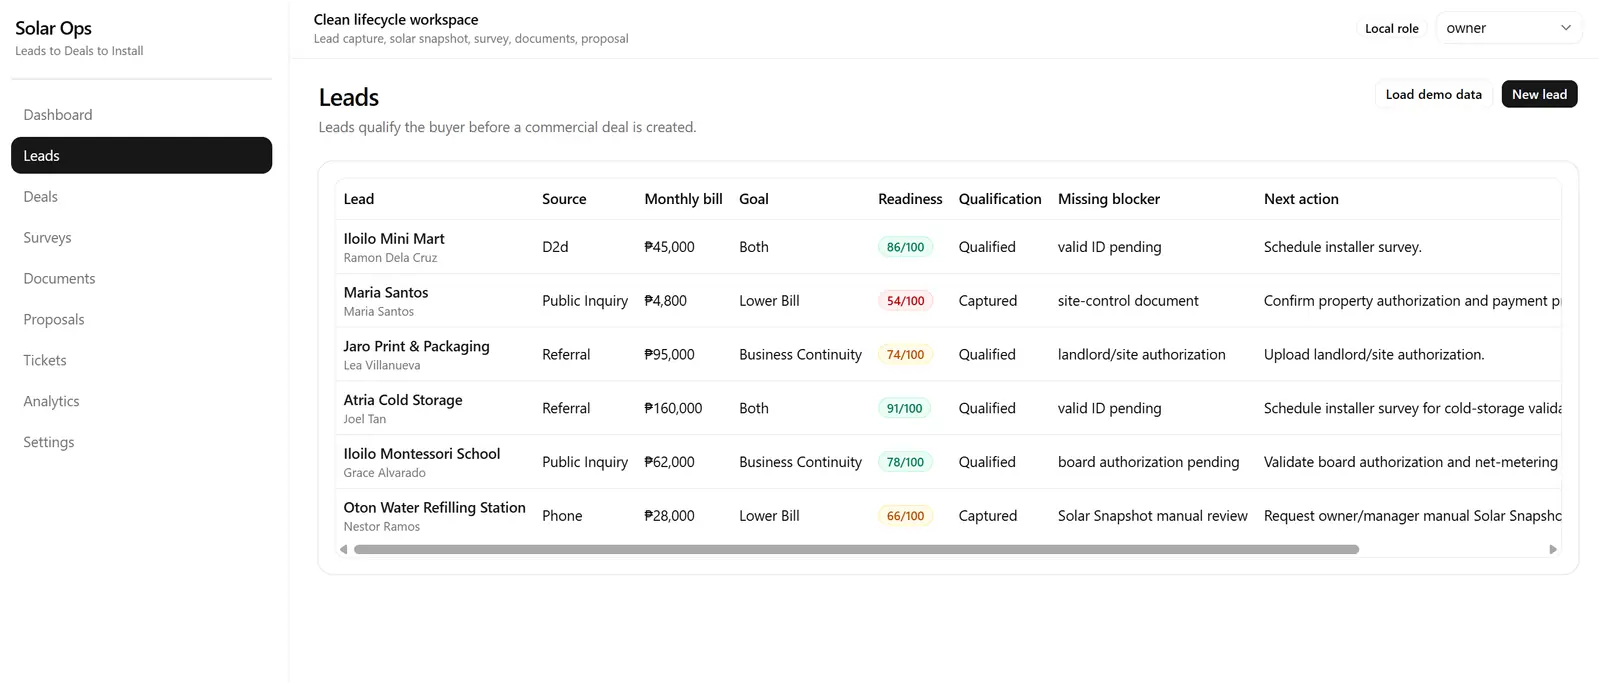Open the Dashboard sidebar item
The image size is (1600, 684).
pos(141,115)
